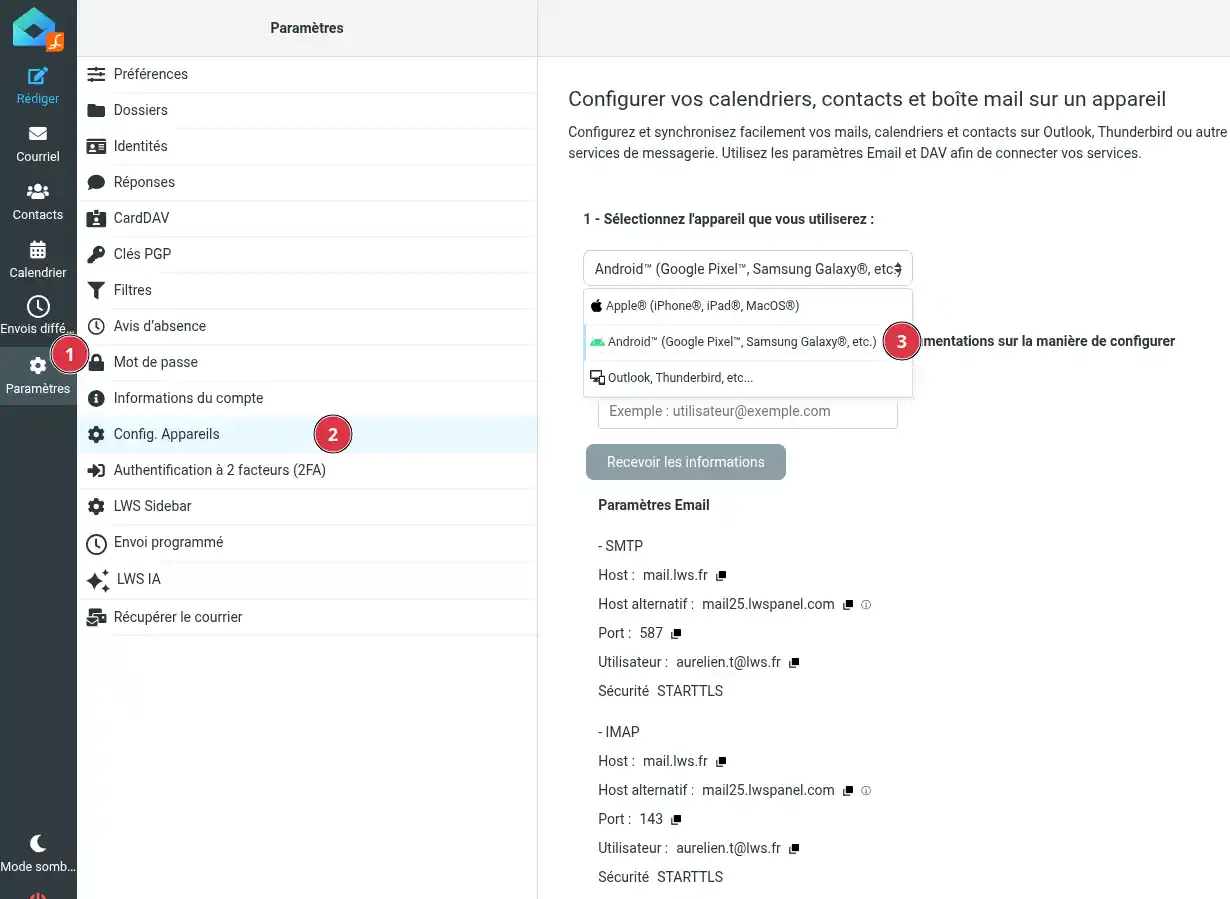Click IMAP Sécurité STARTTLS text
The height and width of the screenshot is (899, 1230).
point(661,877)
